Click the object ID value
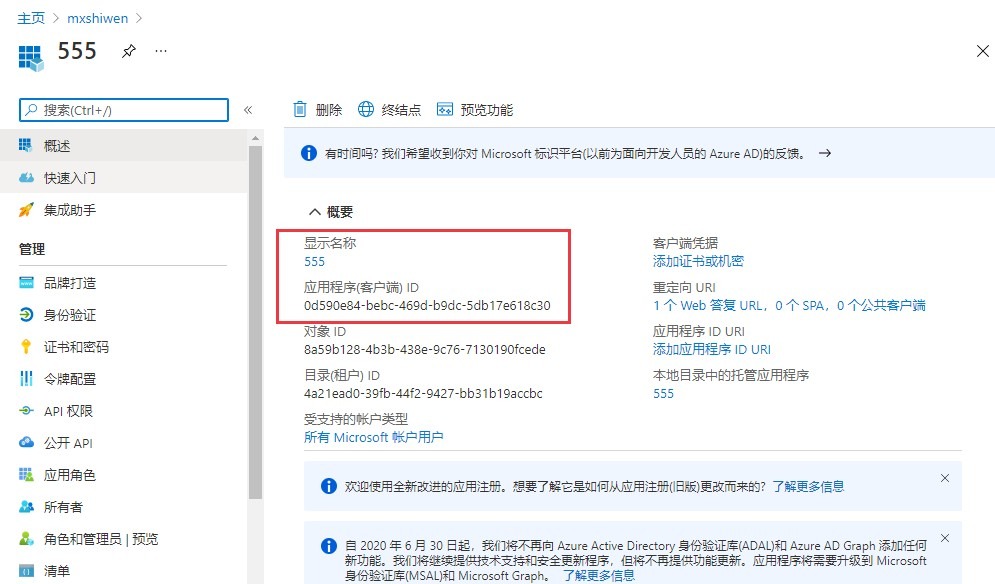 425,349
